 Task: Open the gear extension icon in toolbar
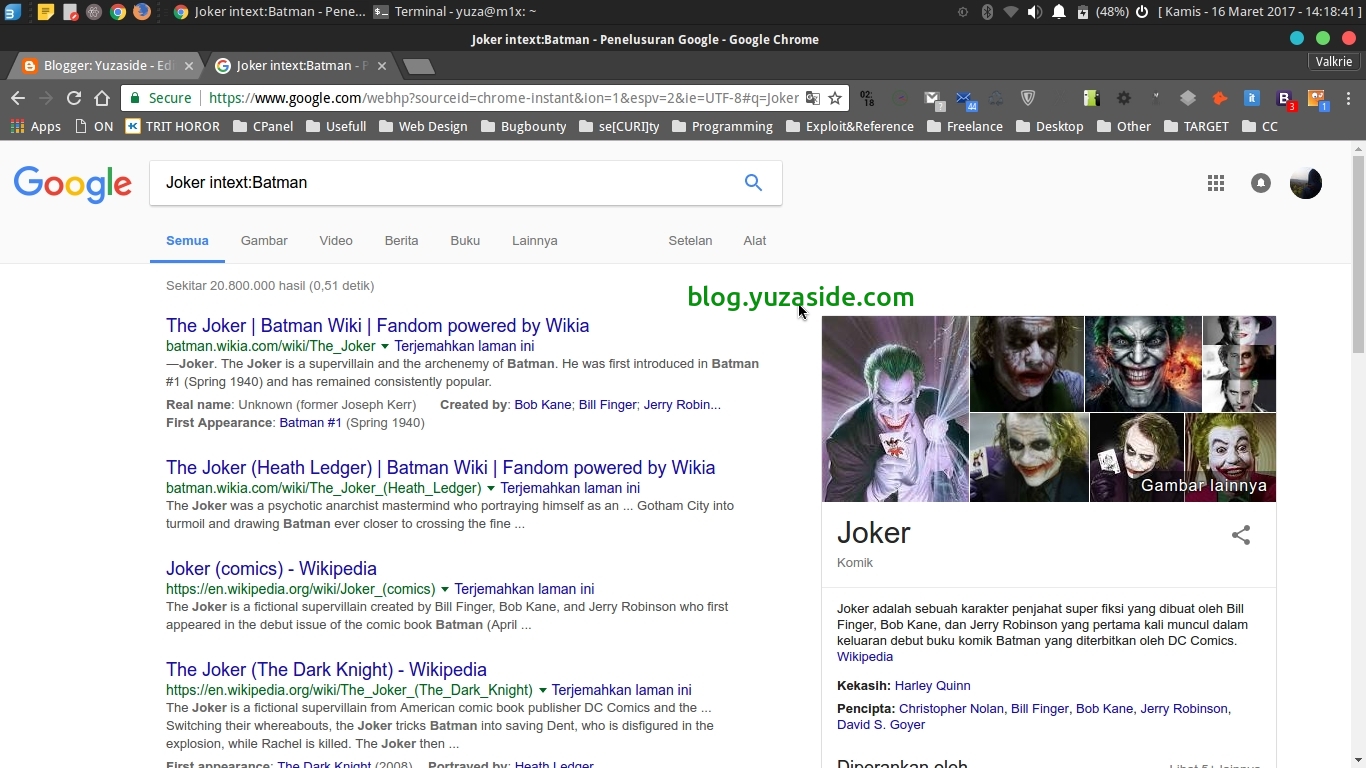click(1124, 98)
